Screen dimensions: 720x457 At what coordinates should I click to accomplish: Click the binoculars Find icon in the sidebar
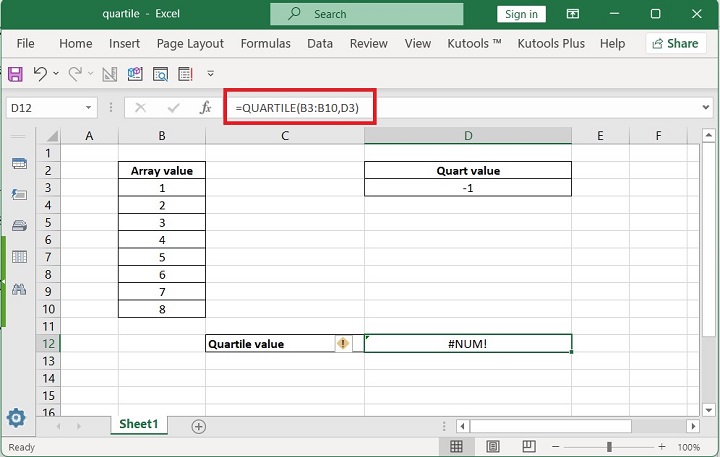18,288
